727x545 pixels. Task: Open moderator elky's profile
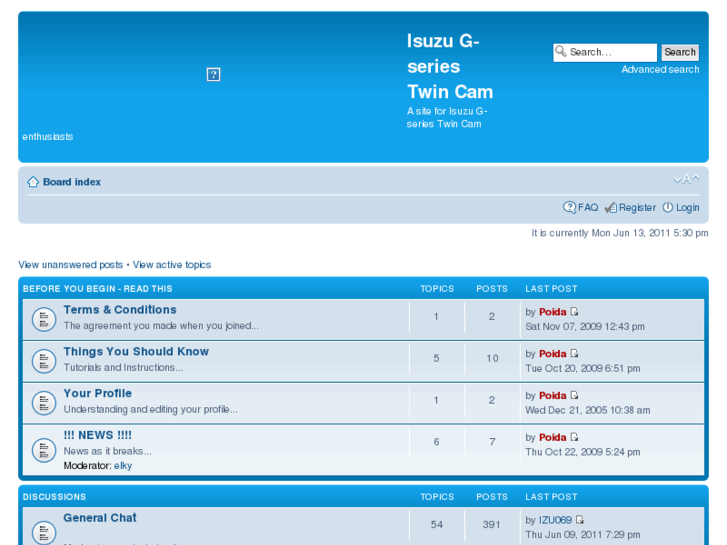(123, 466)
